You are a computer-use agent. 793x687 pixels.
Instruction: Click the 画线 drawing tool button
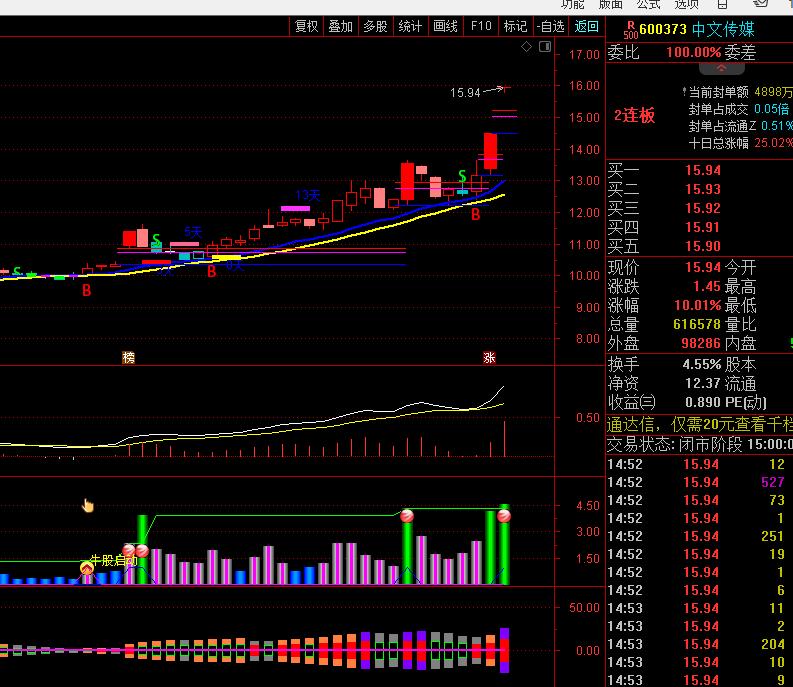point(445,26)
